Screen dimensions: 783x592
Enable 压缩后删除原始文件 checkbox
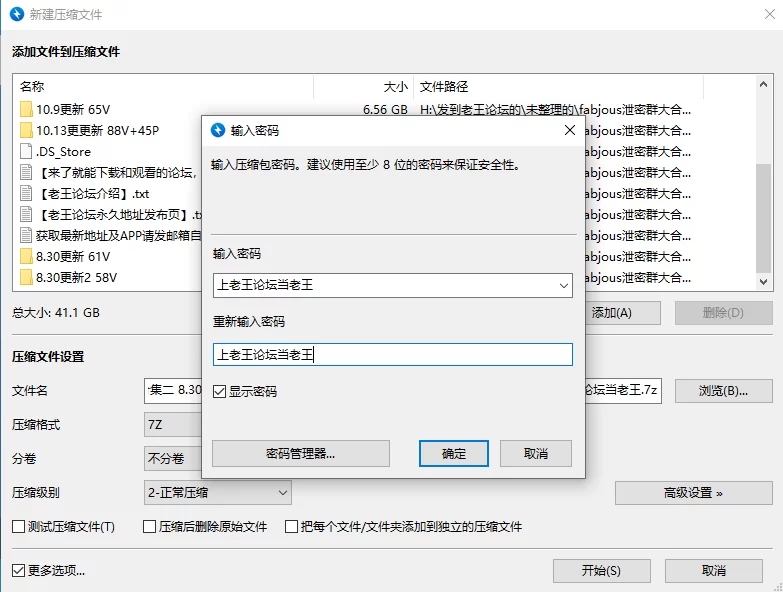(149, 527)
